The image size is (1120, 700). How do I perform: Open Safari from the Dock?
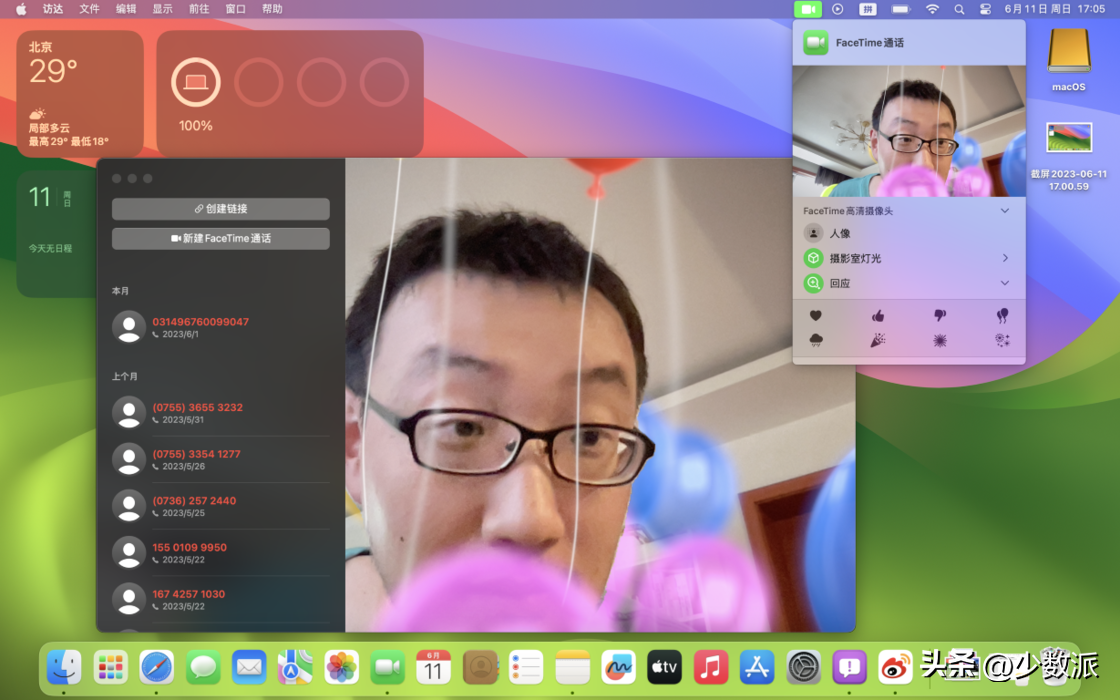coord(156,667)
